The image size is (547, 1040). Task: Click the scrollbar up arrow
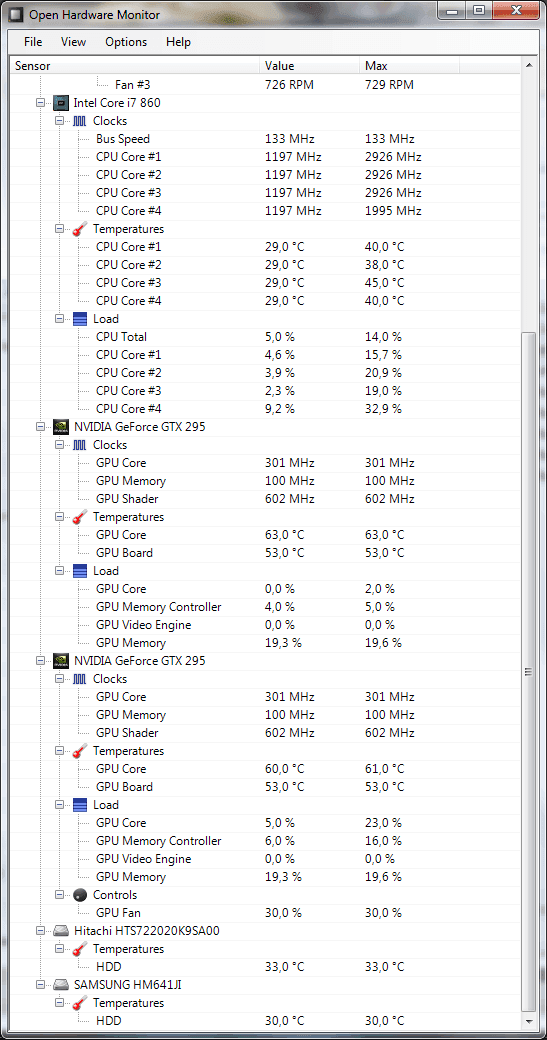pos(528,65)
